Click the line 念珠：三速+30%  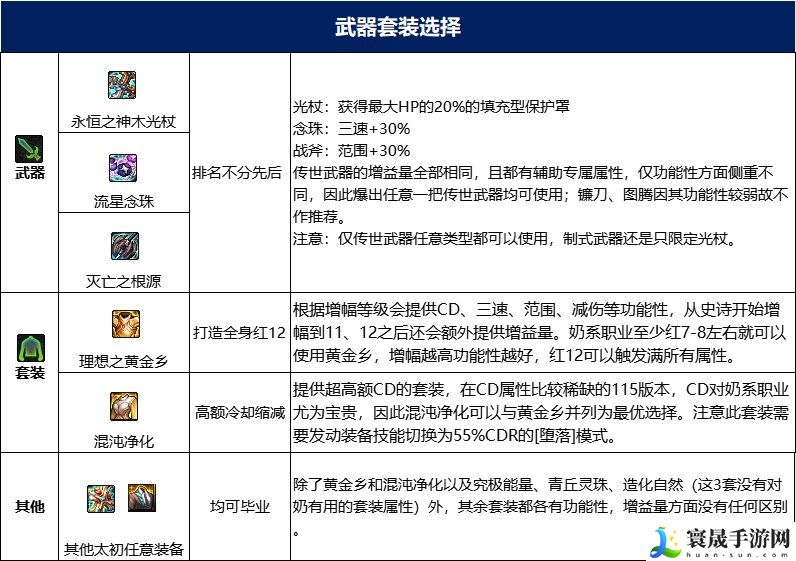351,129
